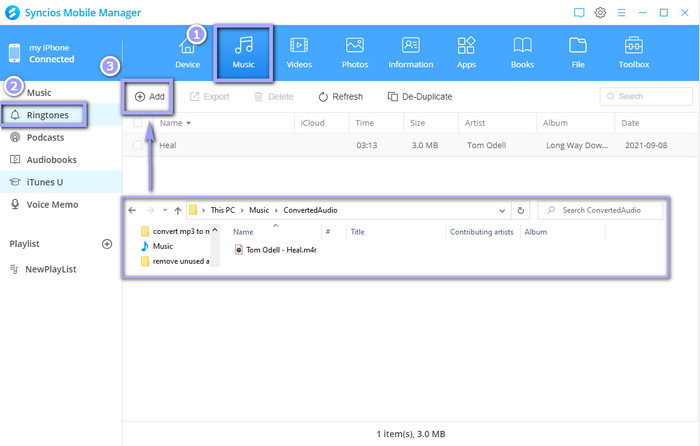Select Voice Memo in the sidebar

[52, 204]
